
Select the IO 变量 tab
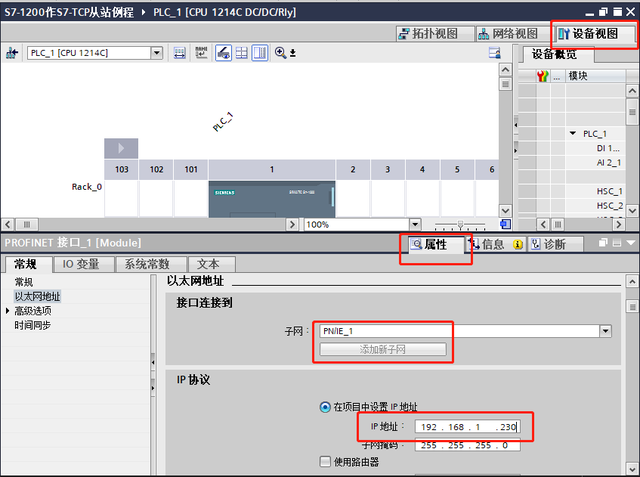[x=84, y=264]
